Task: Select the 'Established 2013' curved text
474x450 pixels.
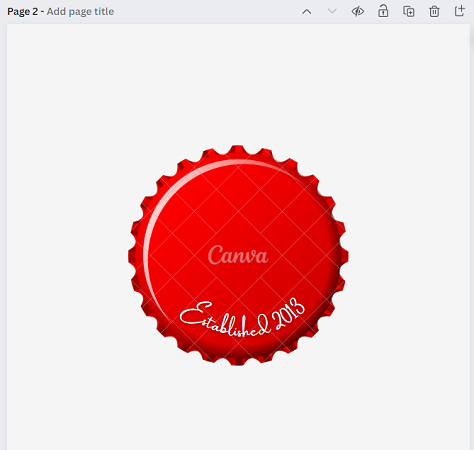Action: click(242, 318)
